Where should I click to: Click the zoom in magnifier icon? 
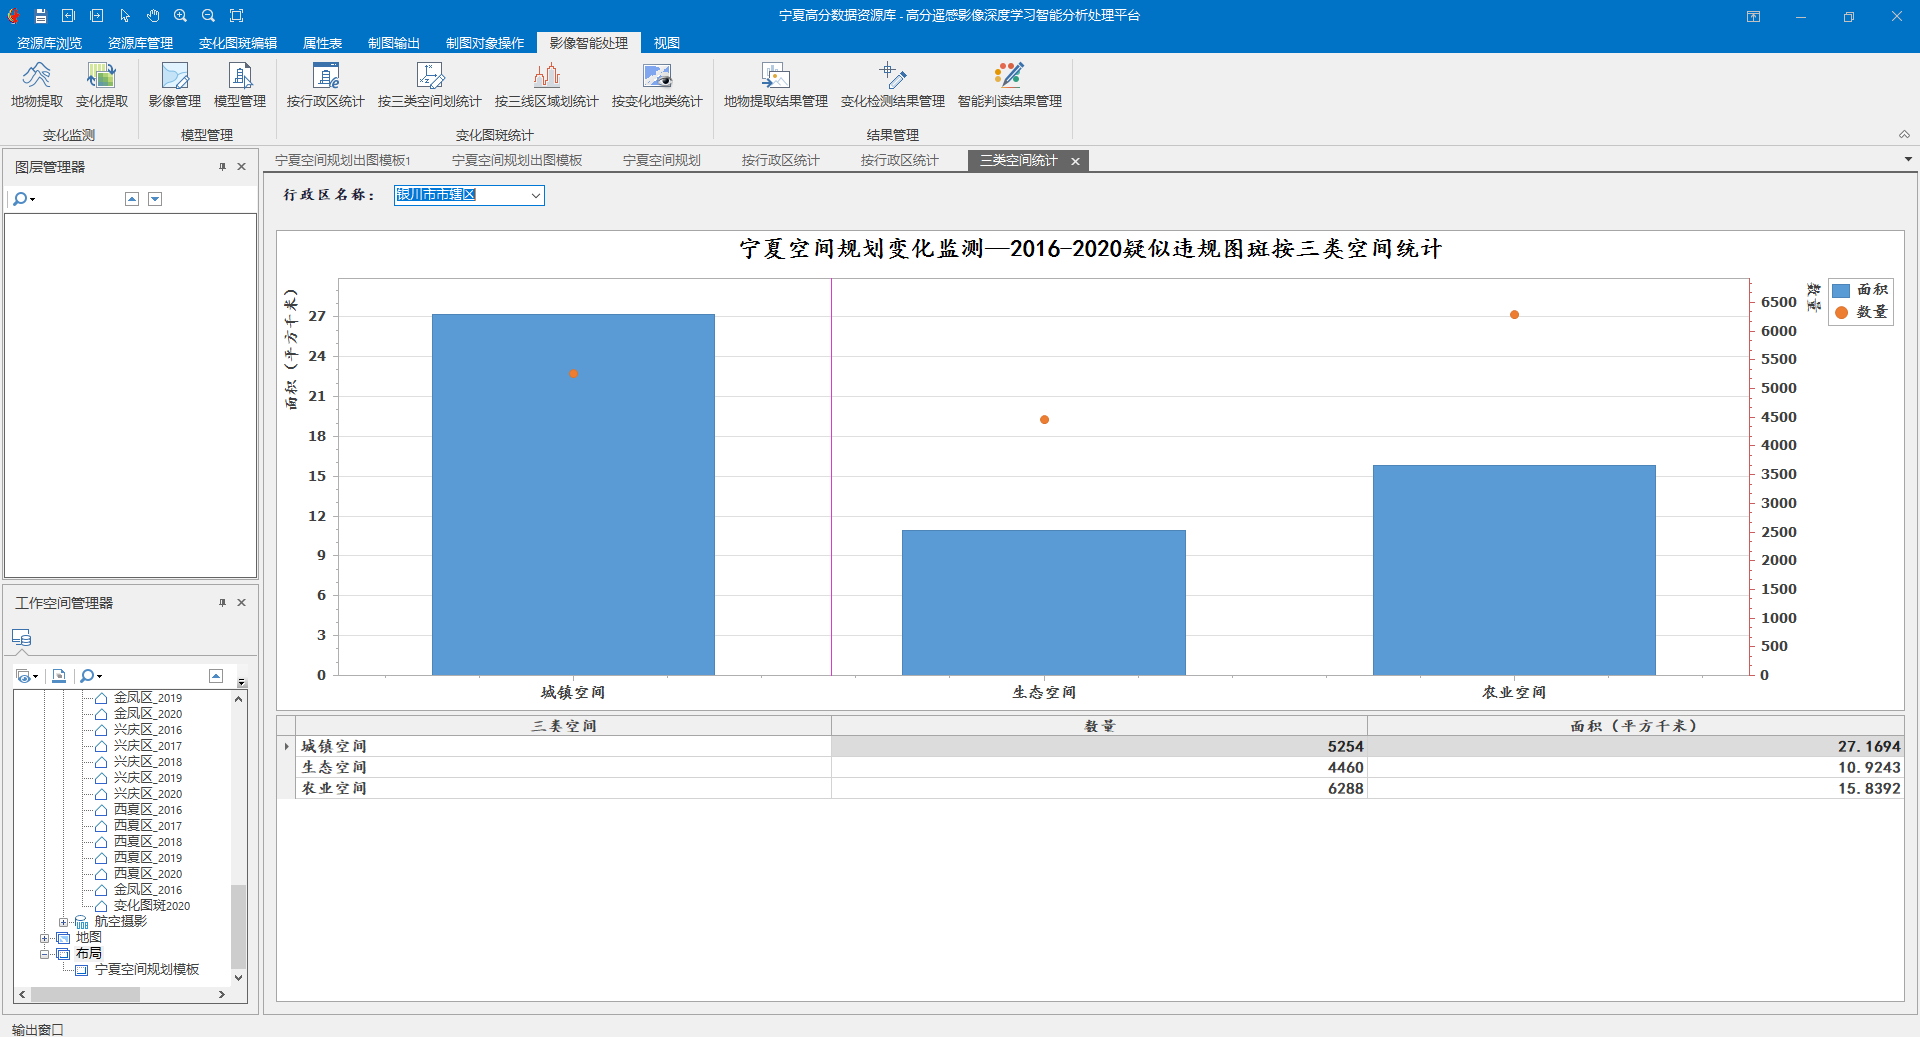(181, 16)
